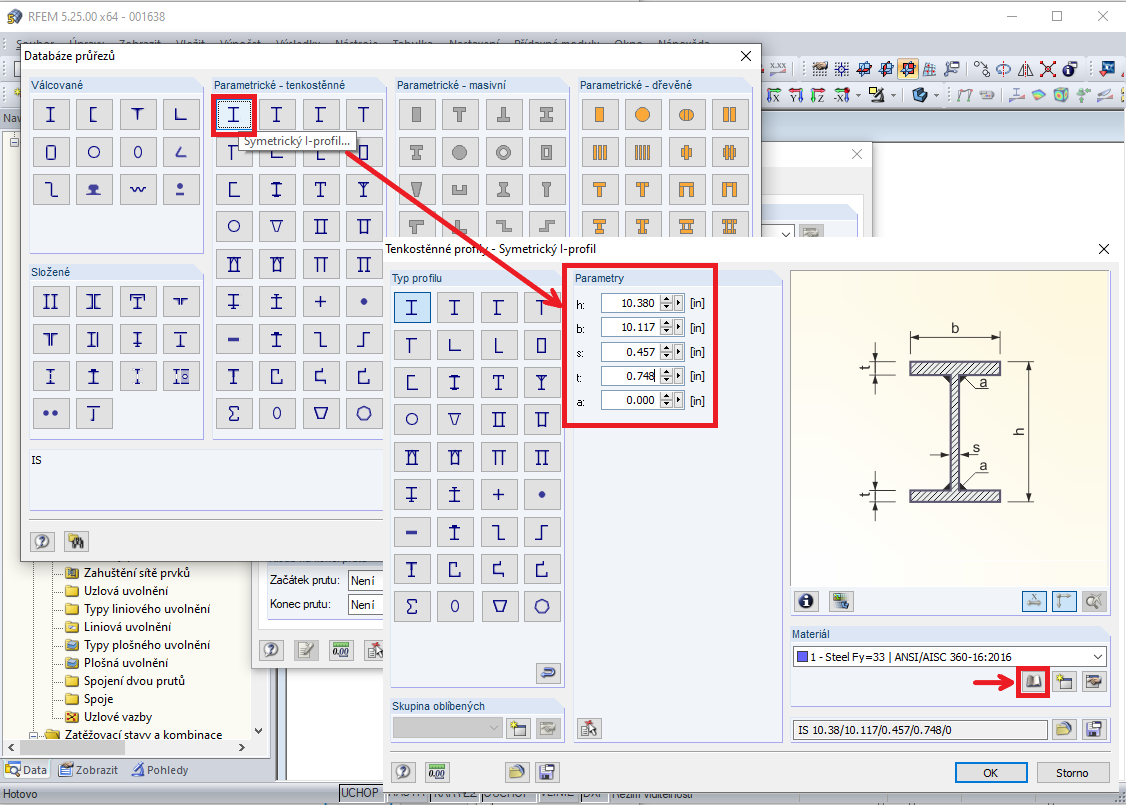The height and width of the screenshot is (805, 1126).
Task: Load saved section folder icon beside name field
Action: (x=1064, y=730)
